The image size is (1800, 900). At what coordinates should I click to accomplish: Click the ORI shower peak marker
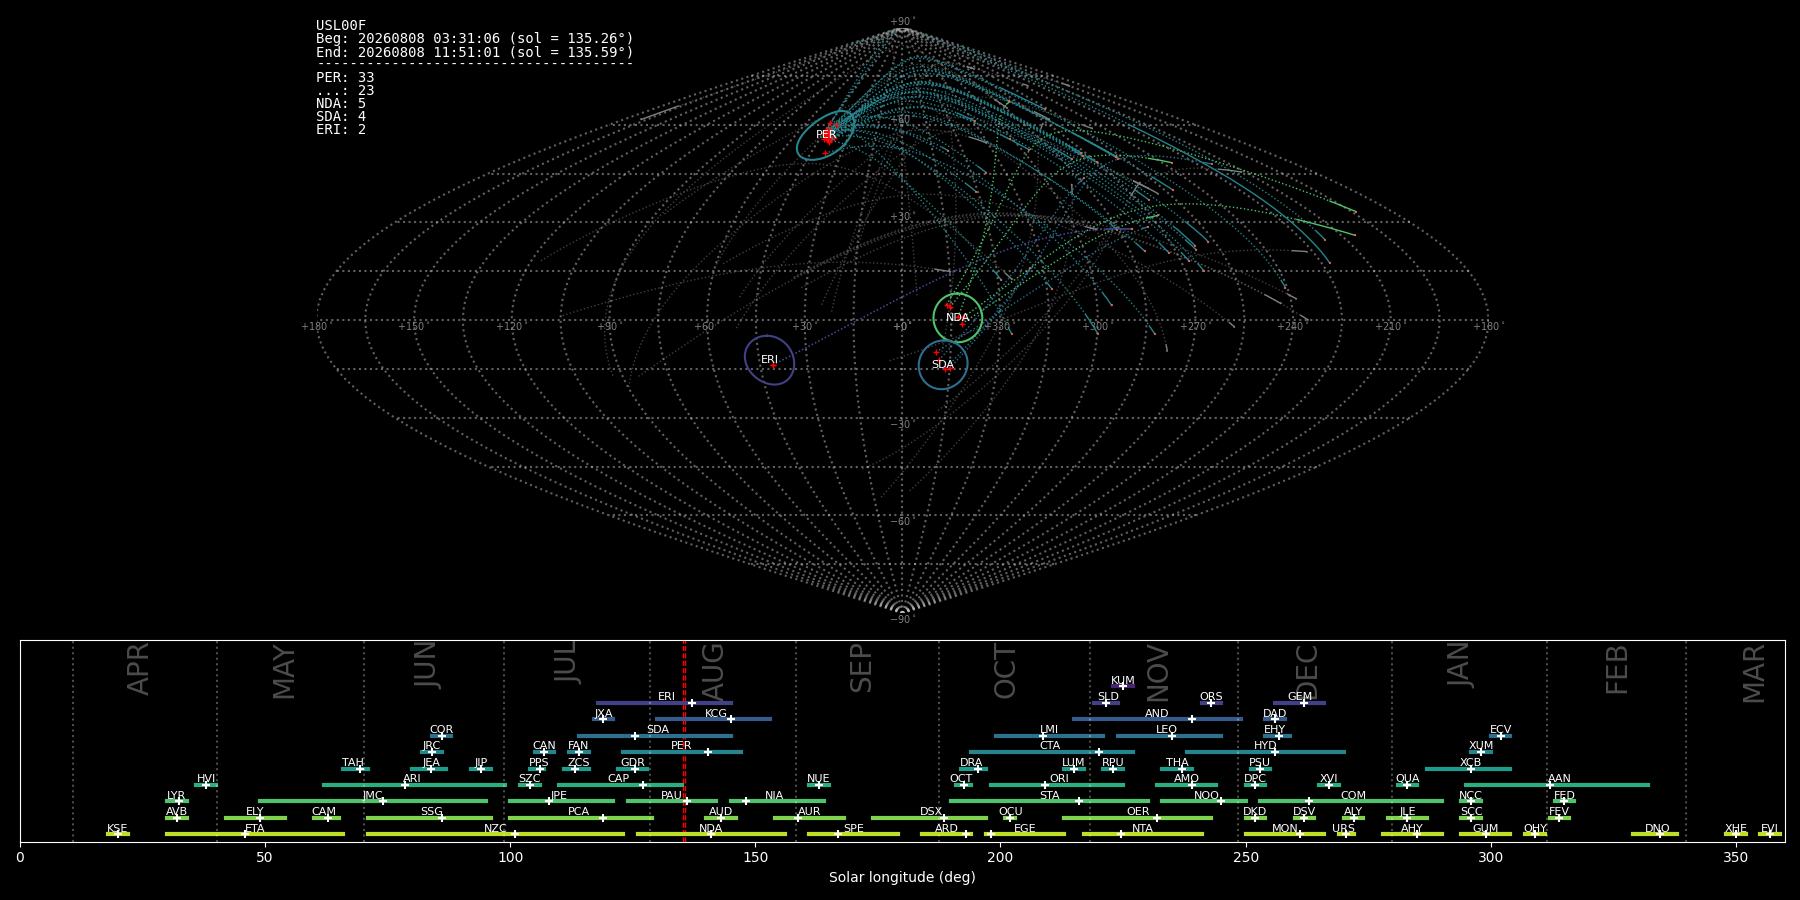click(x=1045, y=785)
